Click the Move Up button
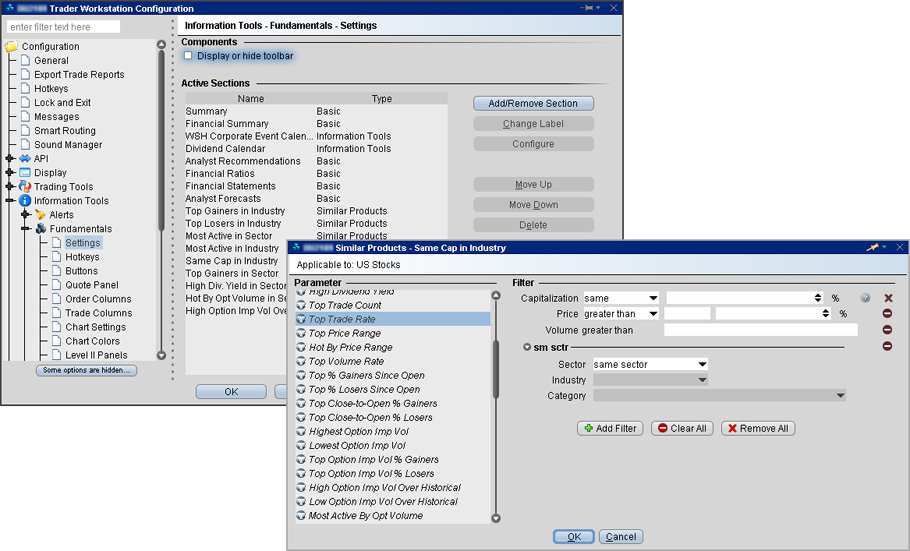The width and height of the screenshot is (910, 551). pyautogui.click(x=533, y=185)
